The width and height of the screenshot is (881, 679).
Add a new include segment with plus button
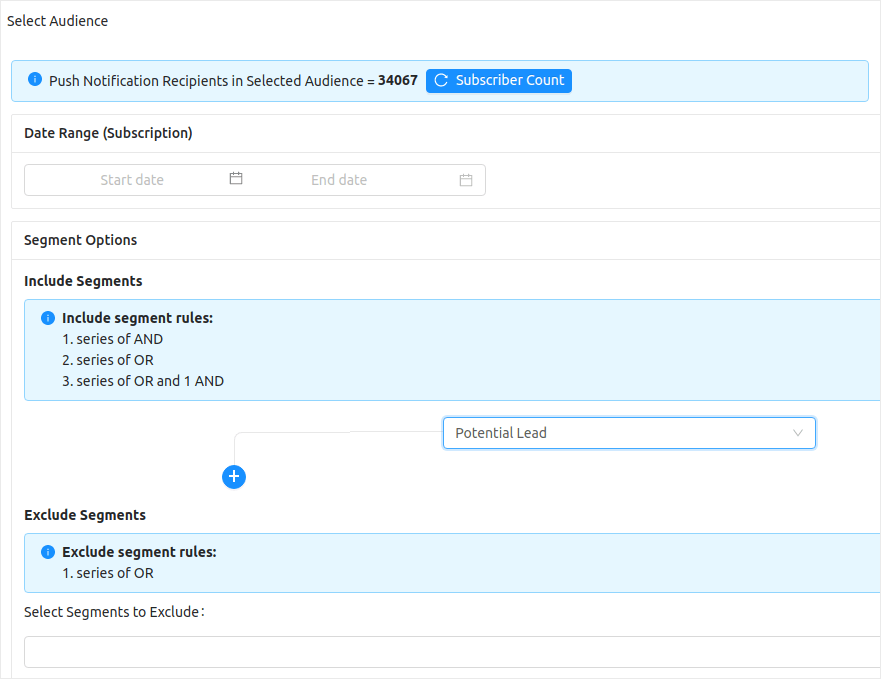tap(234, 477)
